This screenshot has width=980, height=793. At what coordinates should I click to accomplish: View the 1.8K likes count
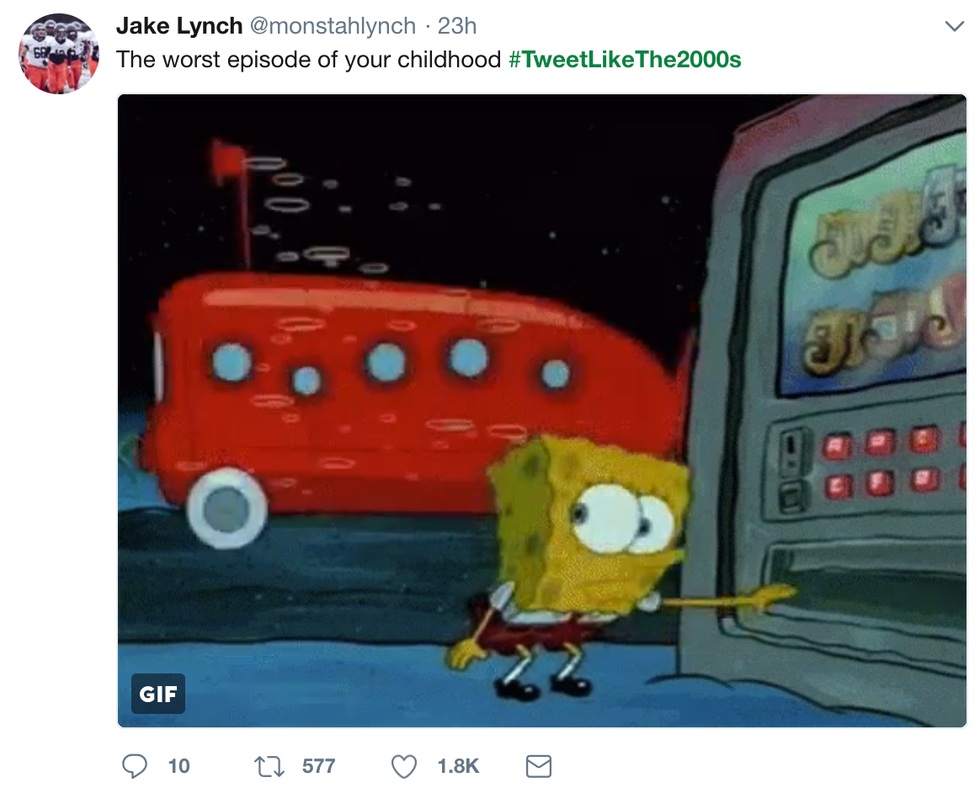[x=458, y=766]
